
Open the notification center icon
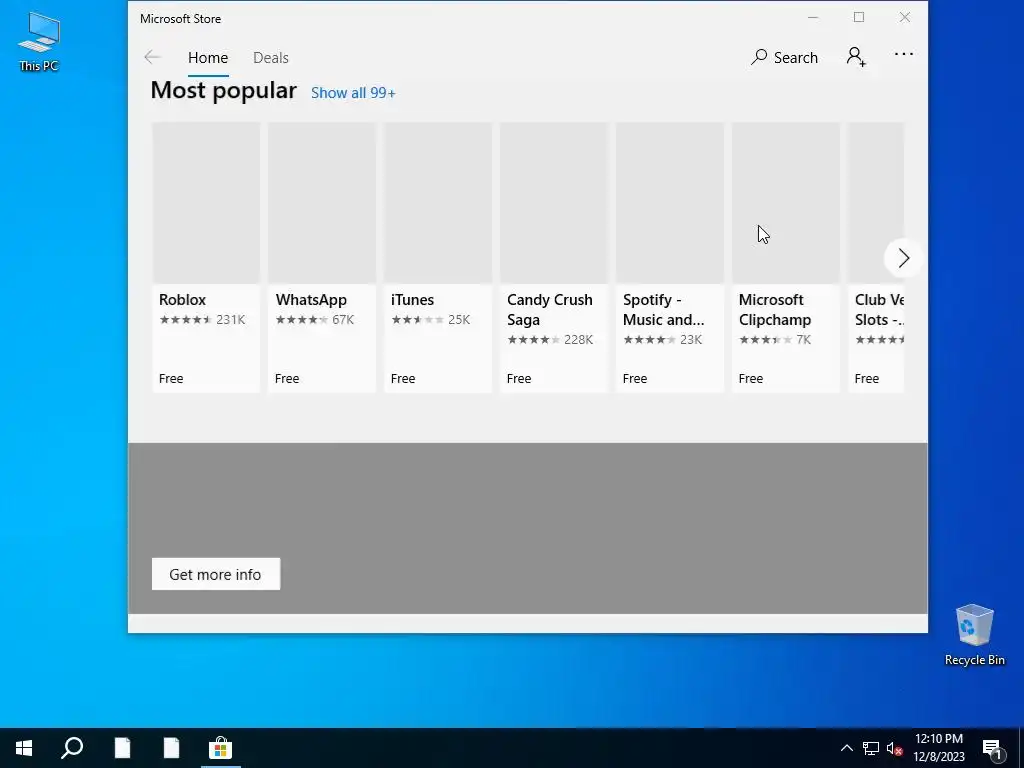992,748
